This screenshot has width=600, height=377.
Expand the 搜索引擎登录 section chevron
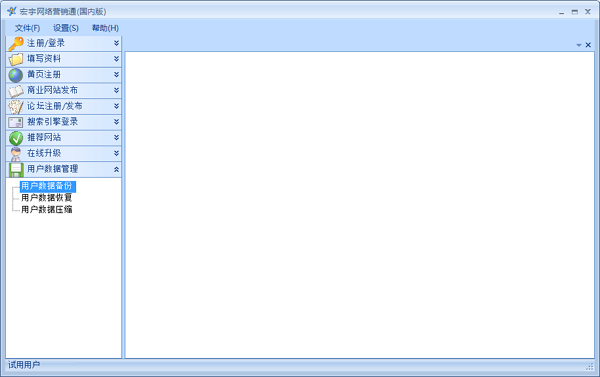pyautogui.click(x=116, y=122)
